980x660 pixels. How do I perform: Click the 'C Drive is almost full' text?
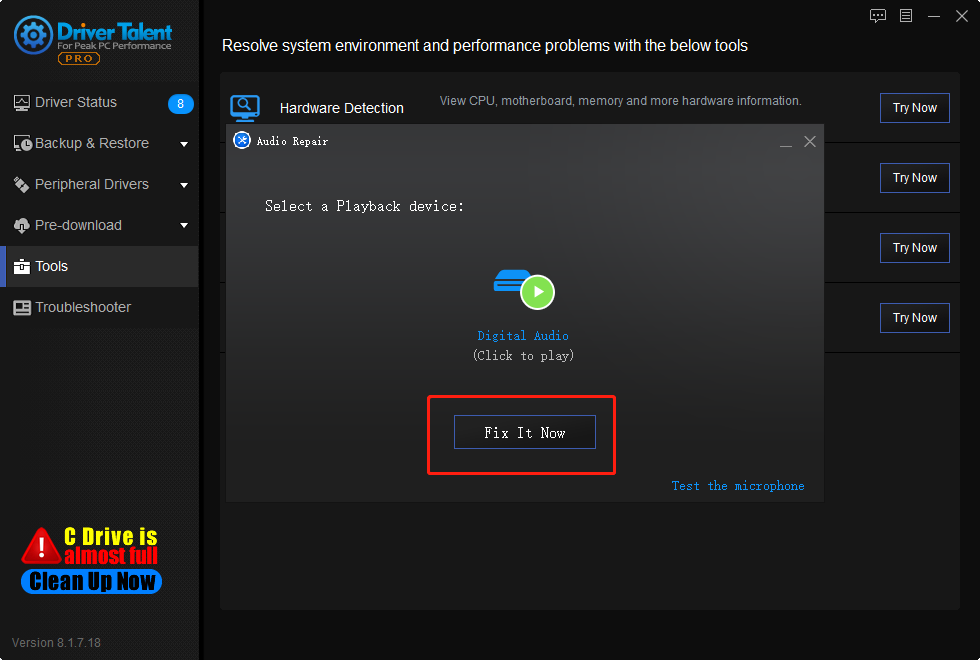pyautogui.click(x=111, y=546)
